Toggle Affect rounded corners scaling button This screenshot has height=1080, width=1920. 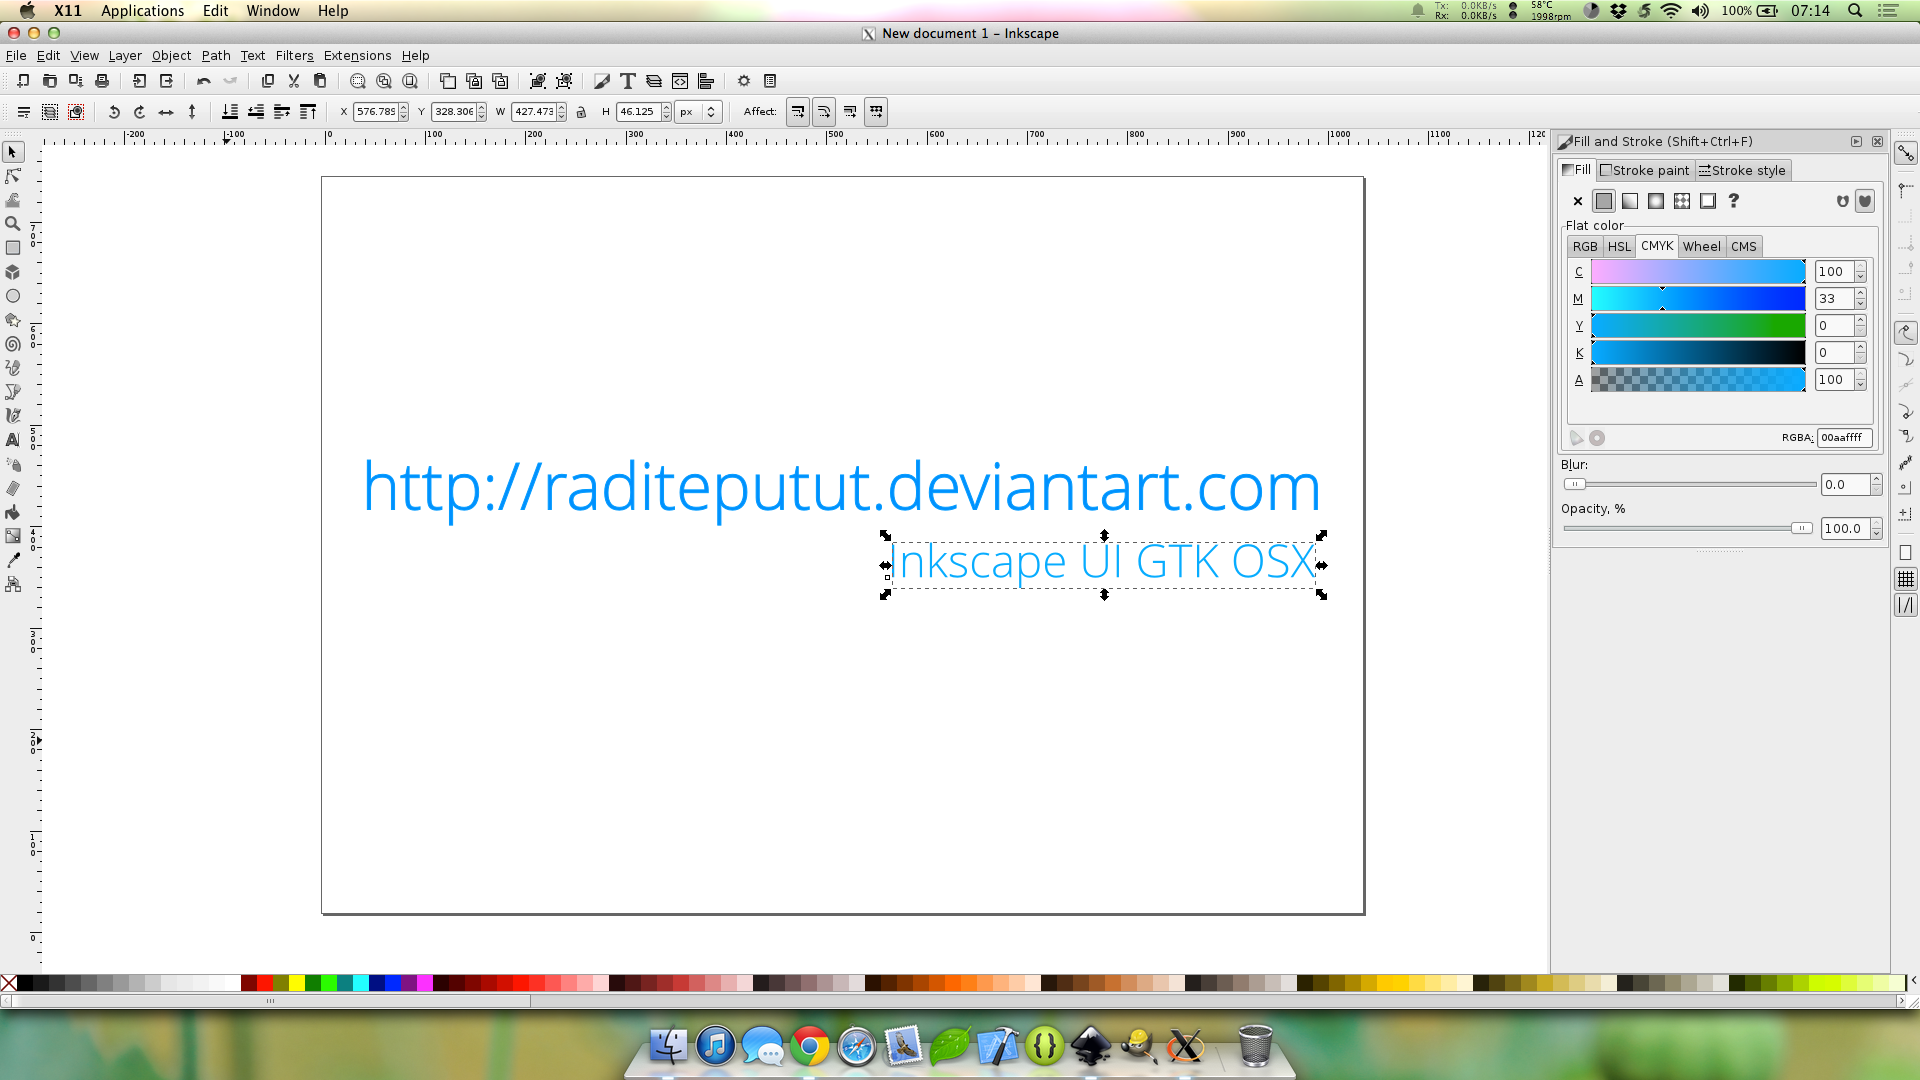pos(824,112)
